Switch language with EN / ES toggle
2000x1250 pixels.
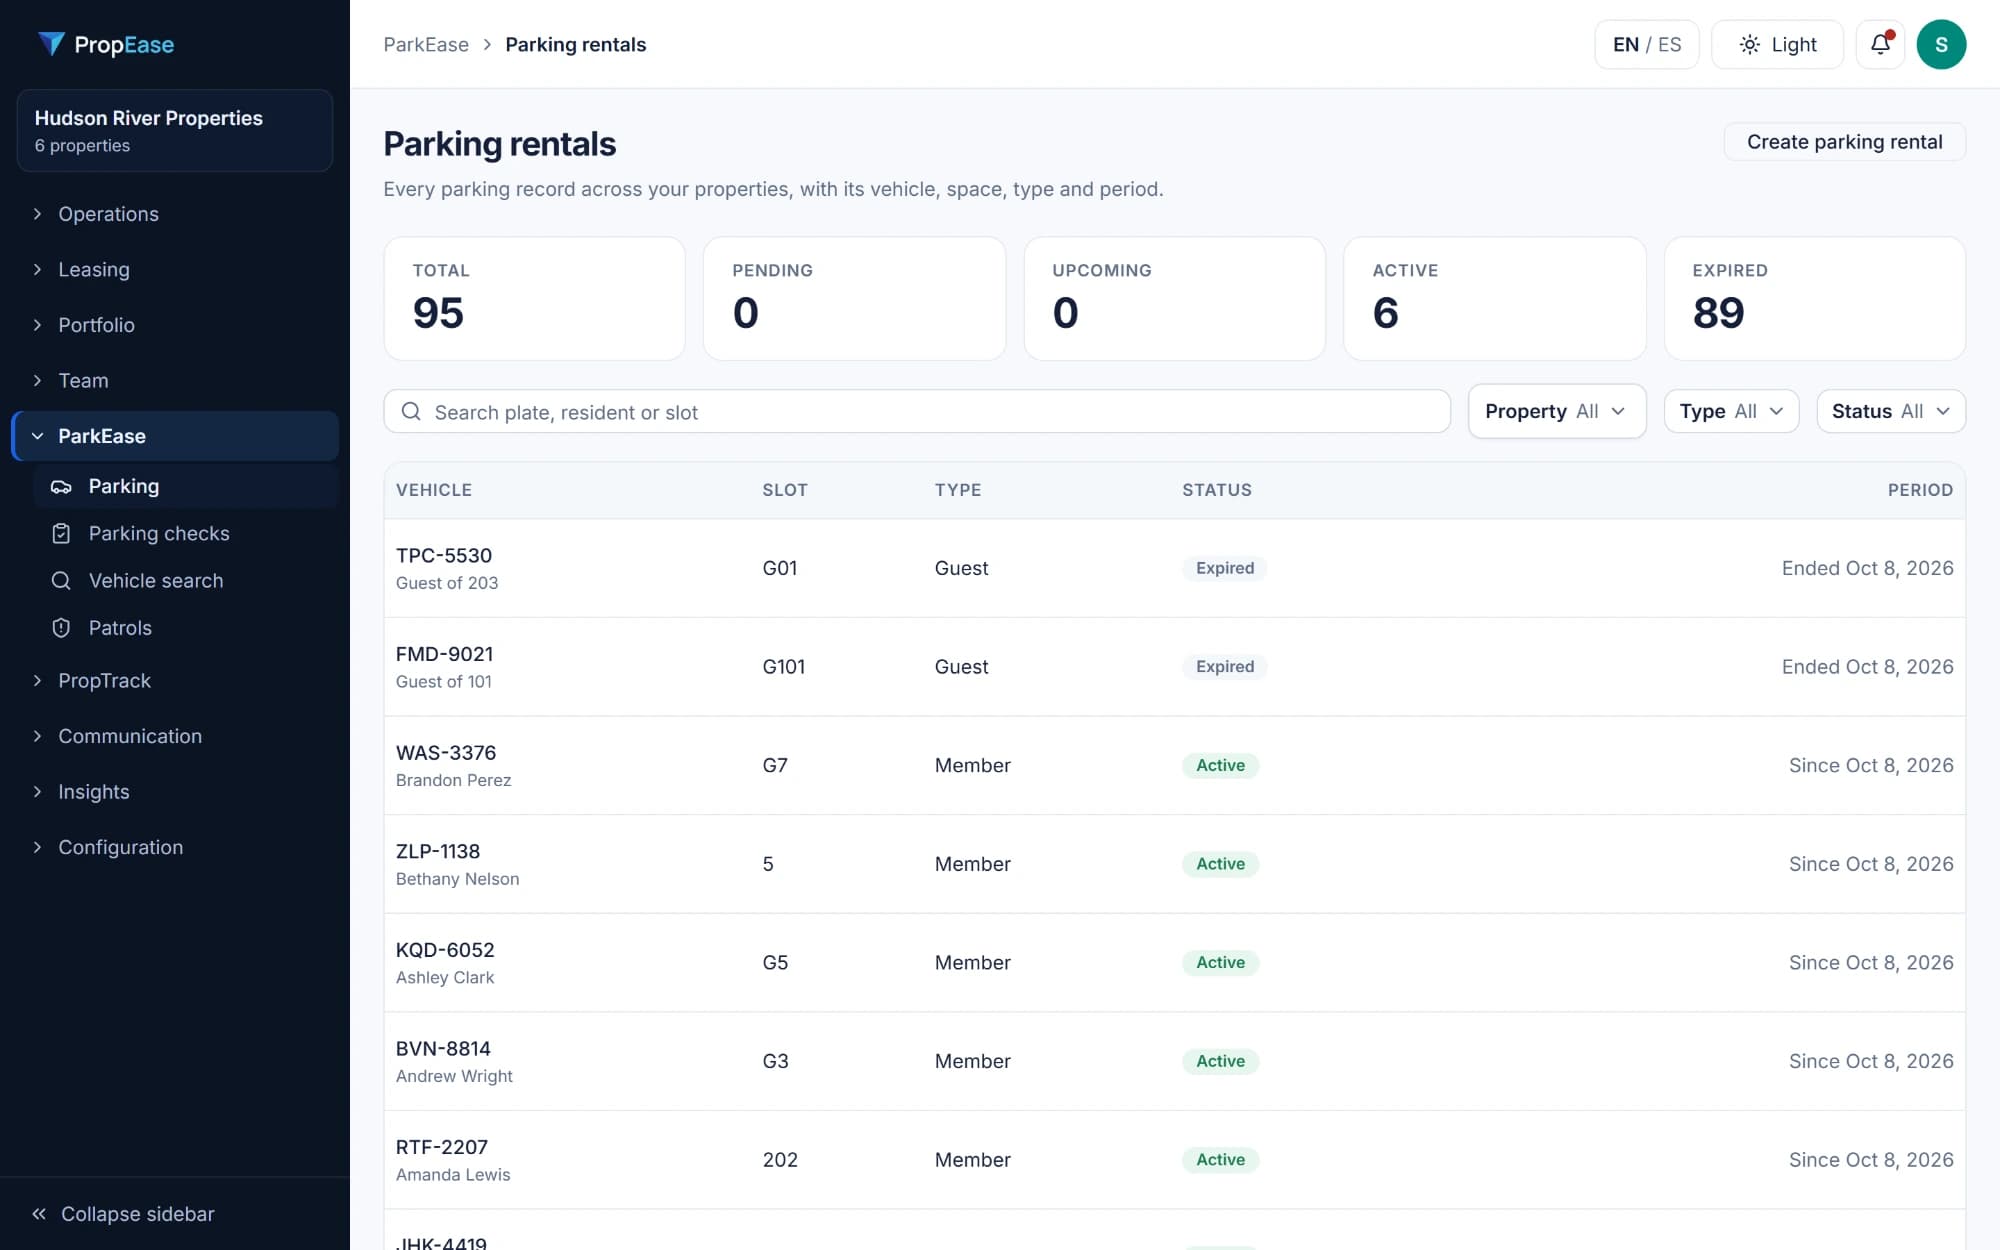pyautogui.click(x=1646, y=44)
